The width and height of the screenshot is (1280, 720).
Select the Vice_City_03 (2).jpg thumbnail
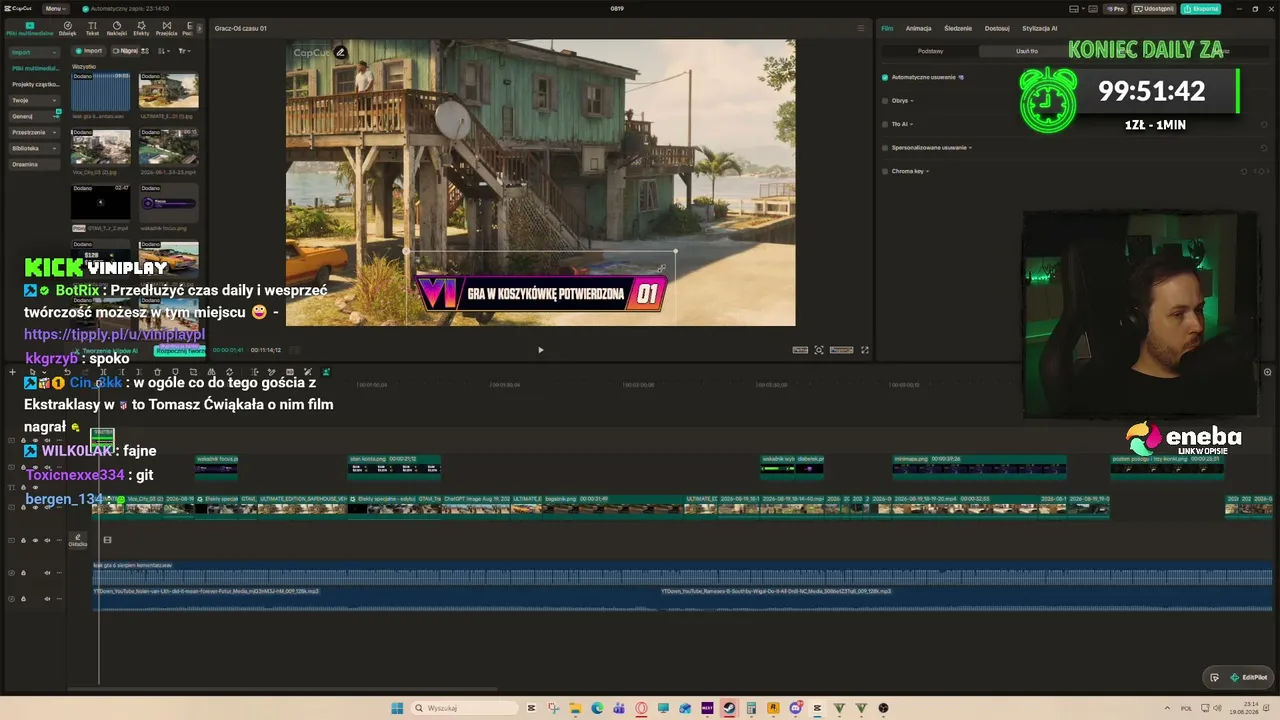[x=100, y=147]
